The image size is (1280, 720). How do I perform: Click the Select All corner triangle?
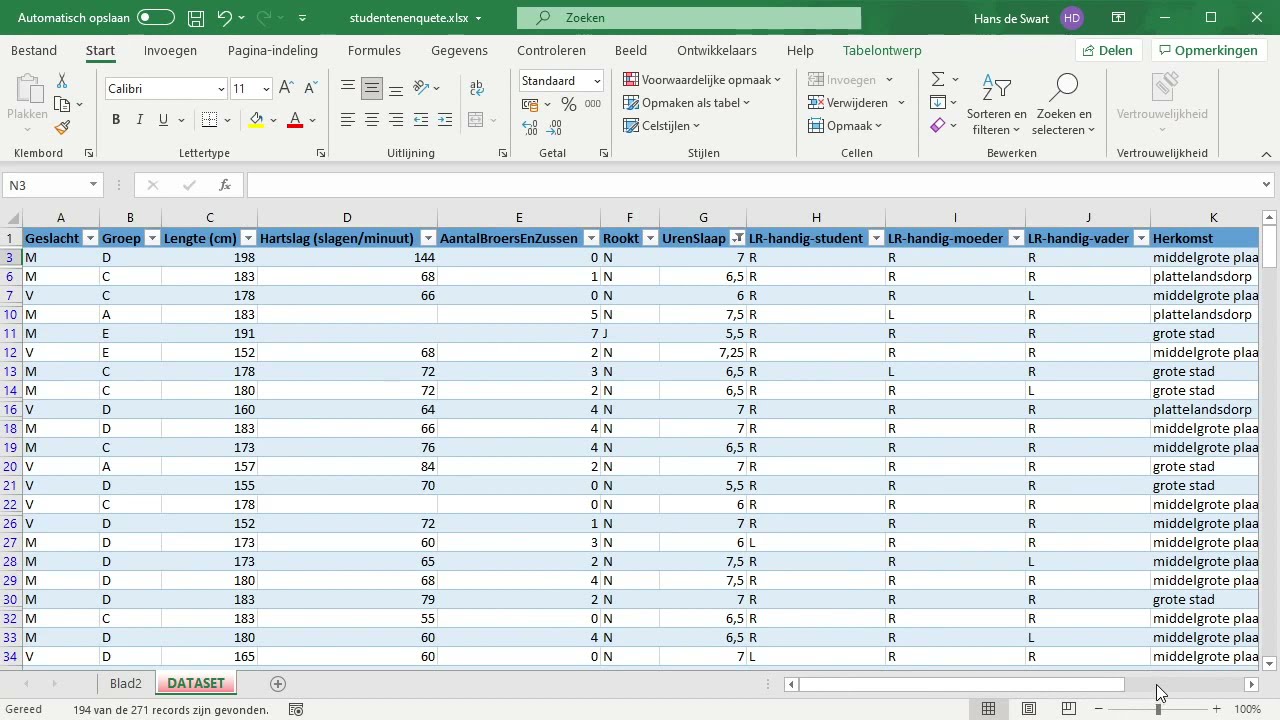coord(12,218)
